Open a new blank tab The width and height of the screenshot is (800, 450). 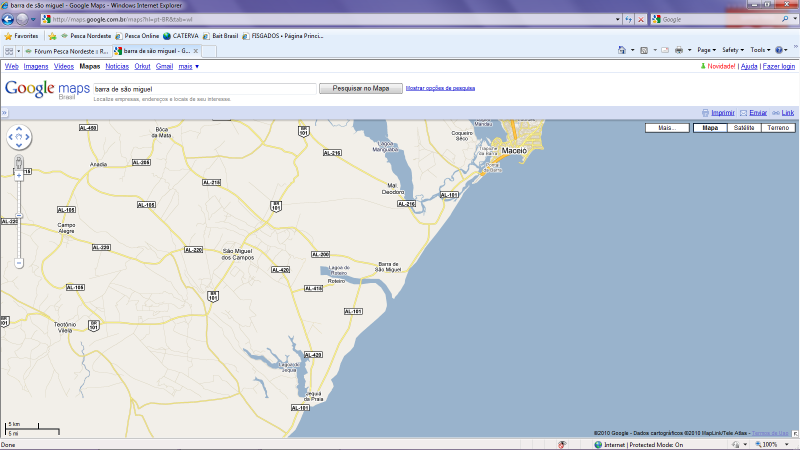pyautogui.click(x=209, y=51)
